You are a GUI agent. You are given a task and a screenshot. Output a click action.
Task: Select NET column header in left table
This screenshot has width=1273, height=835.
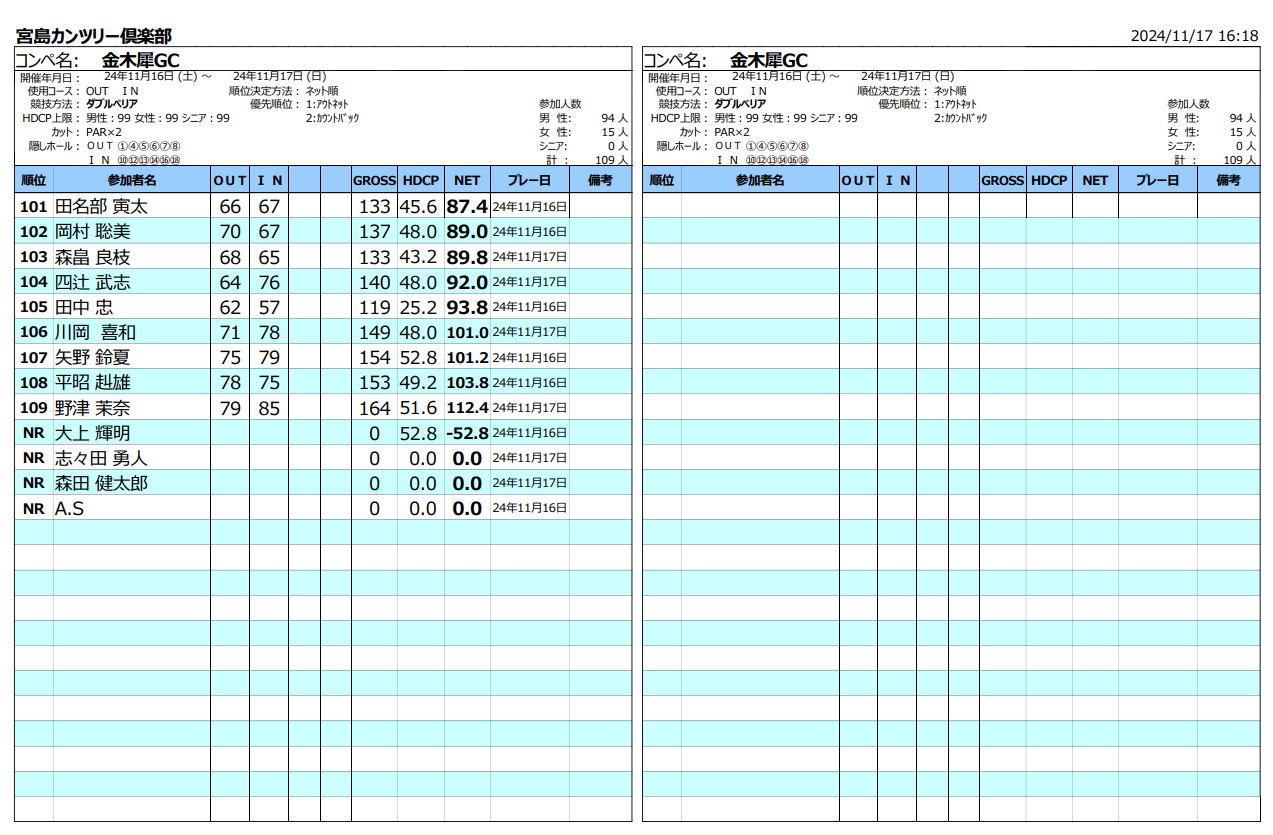coord(467,180)
